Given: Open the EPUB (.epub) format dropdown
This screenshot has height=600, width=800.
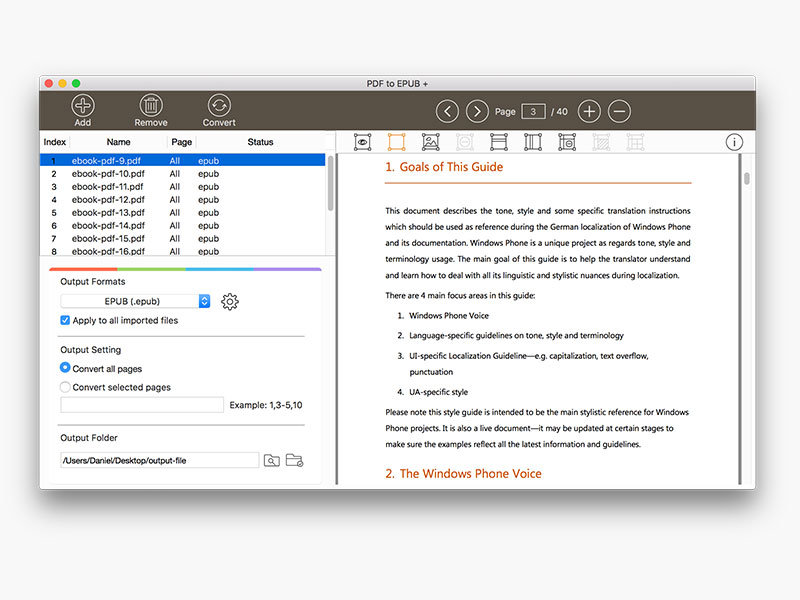Looking at the screenshot, I should coord(135,301).
